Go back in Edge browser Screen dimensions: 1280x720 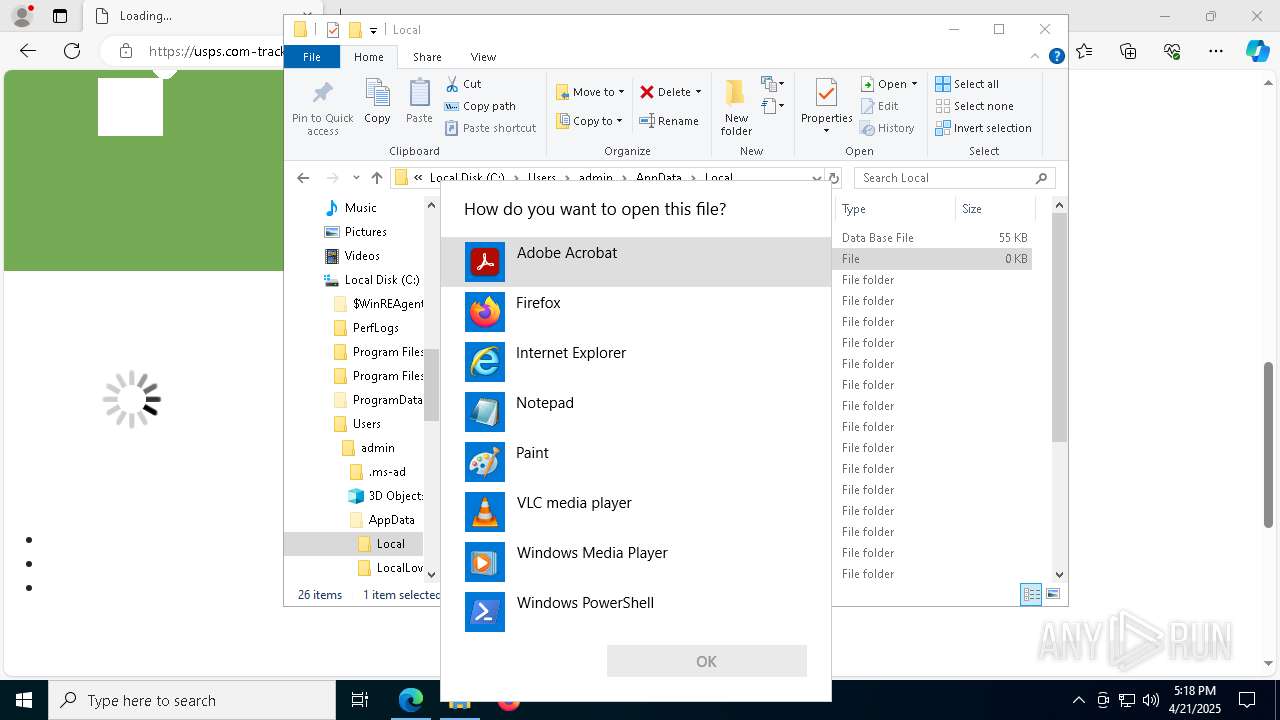(x=28, y=51)
